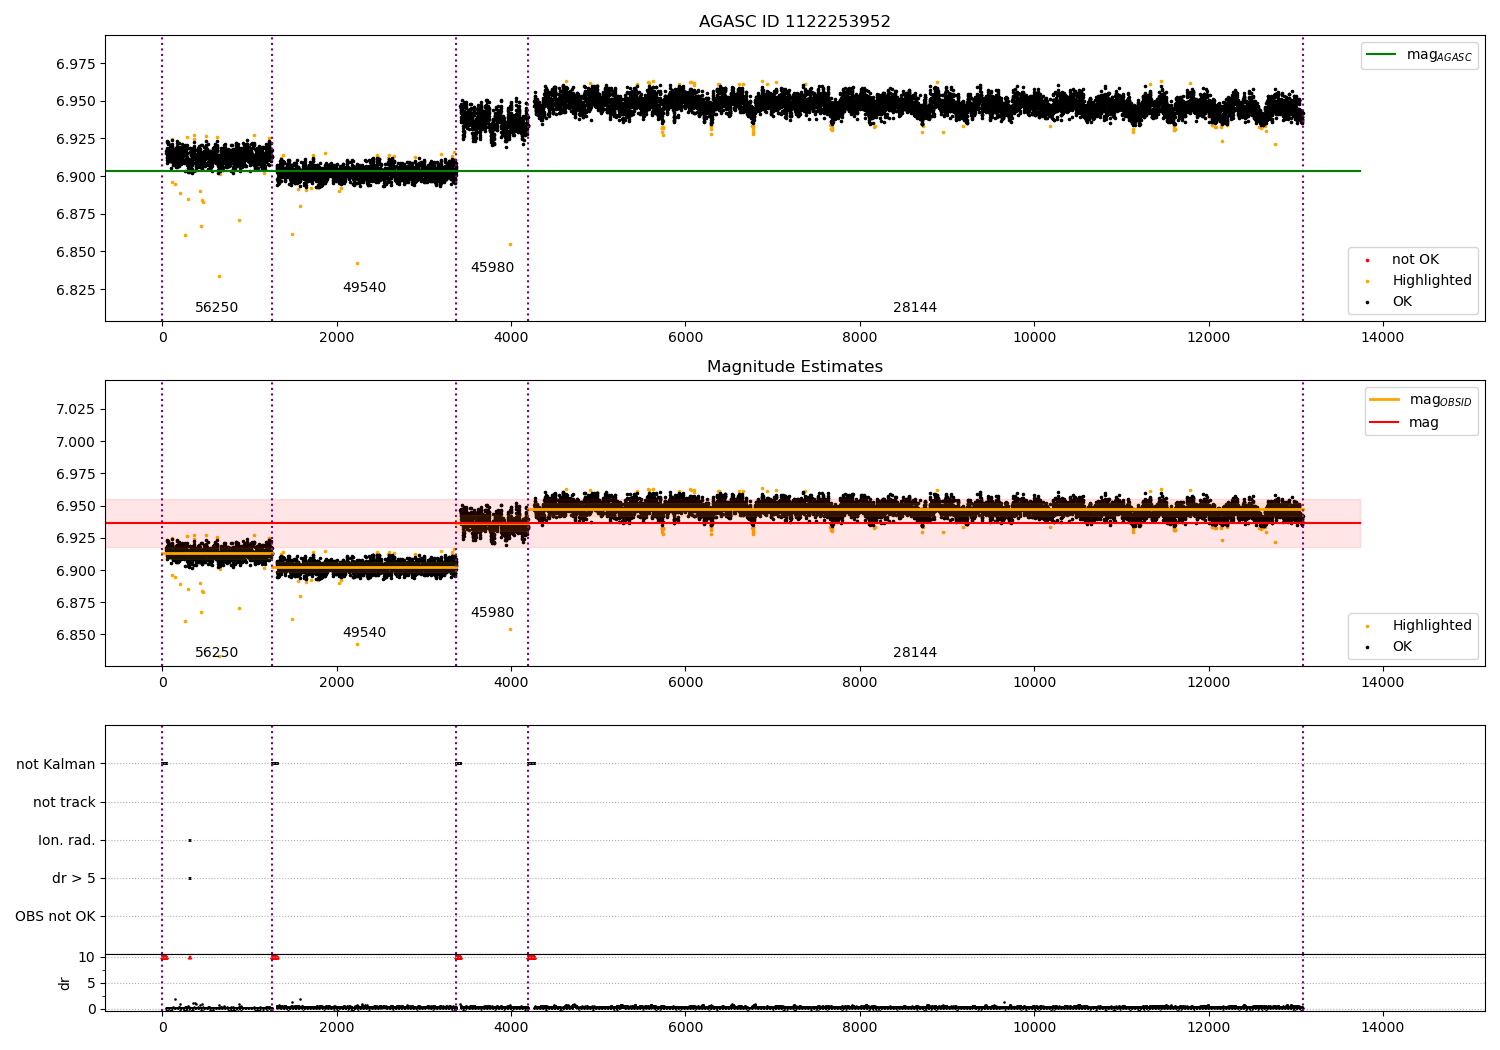Click the "not Kalman" axis label

coord(56,764)
